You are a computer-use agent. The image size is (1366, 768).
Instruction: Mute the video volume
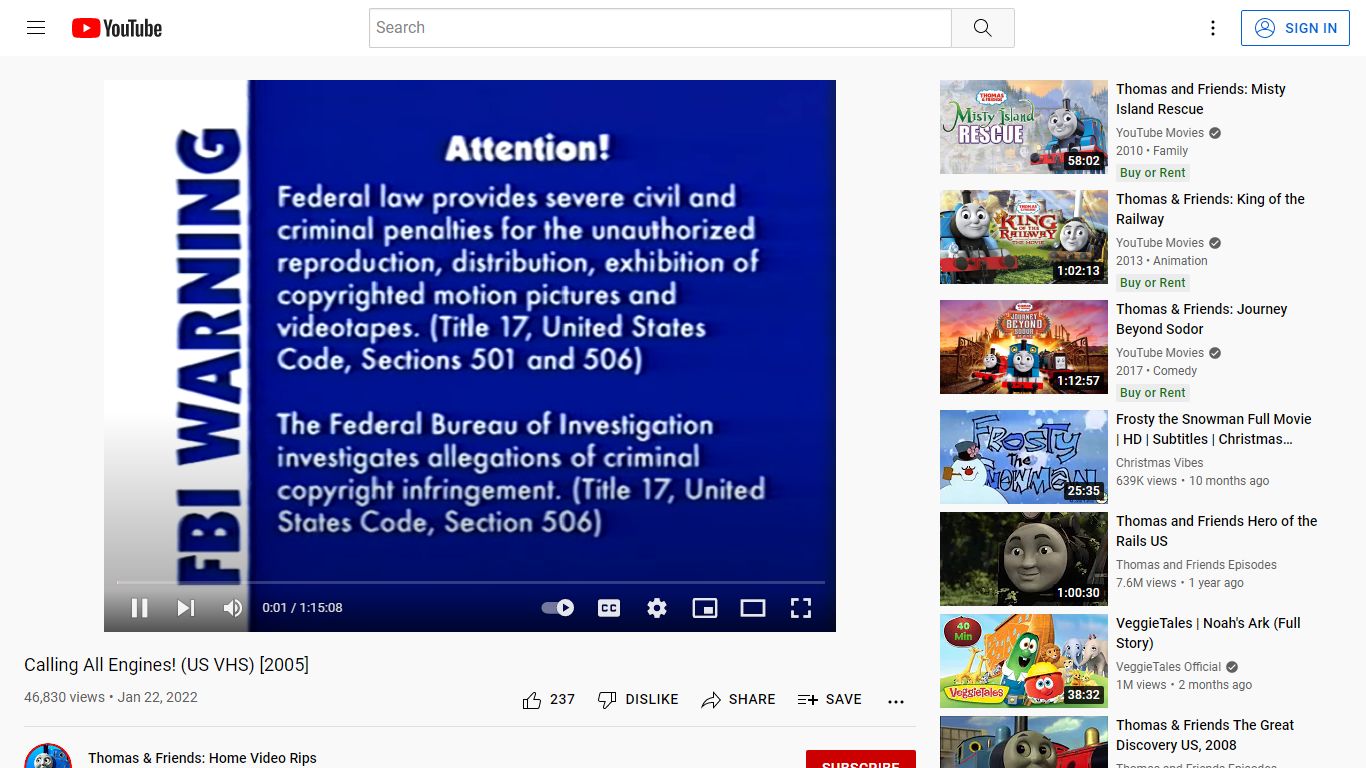(232, 607)
